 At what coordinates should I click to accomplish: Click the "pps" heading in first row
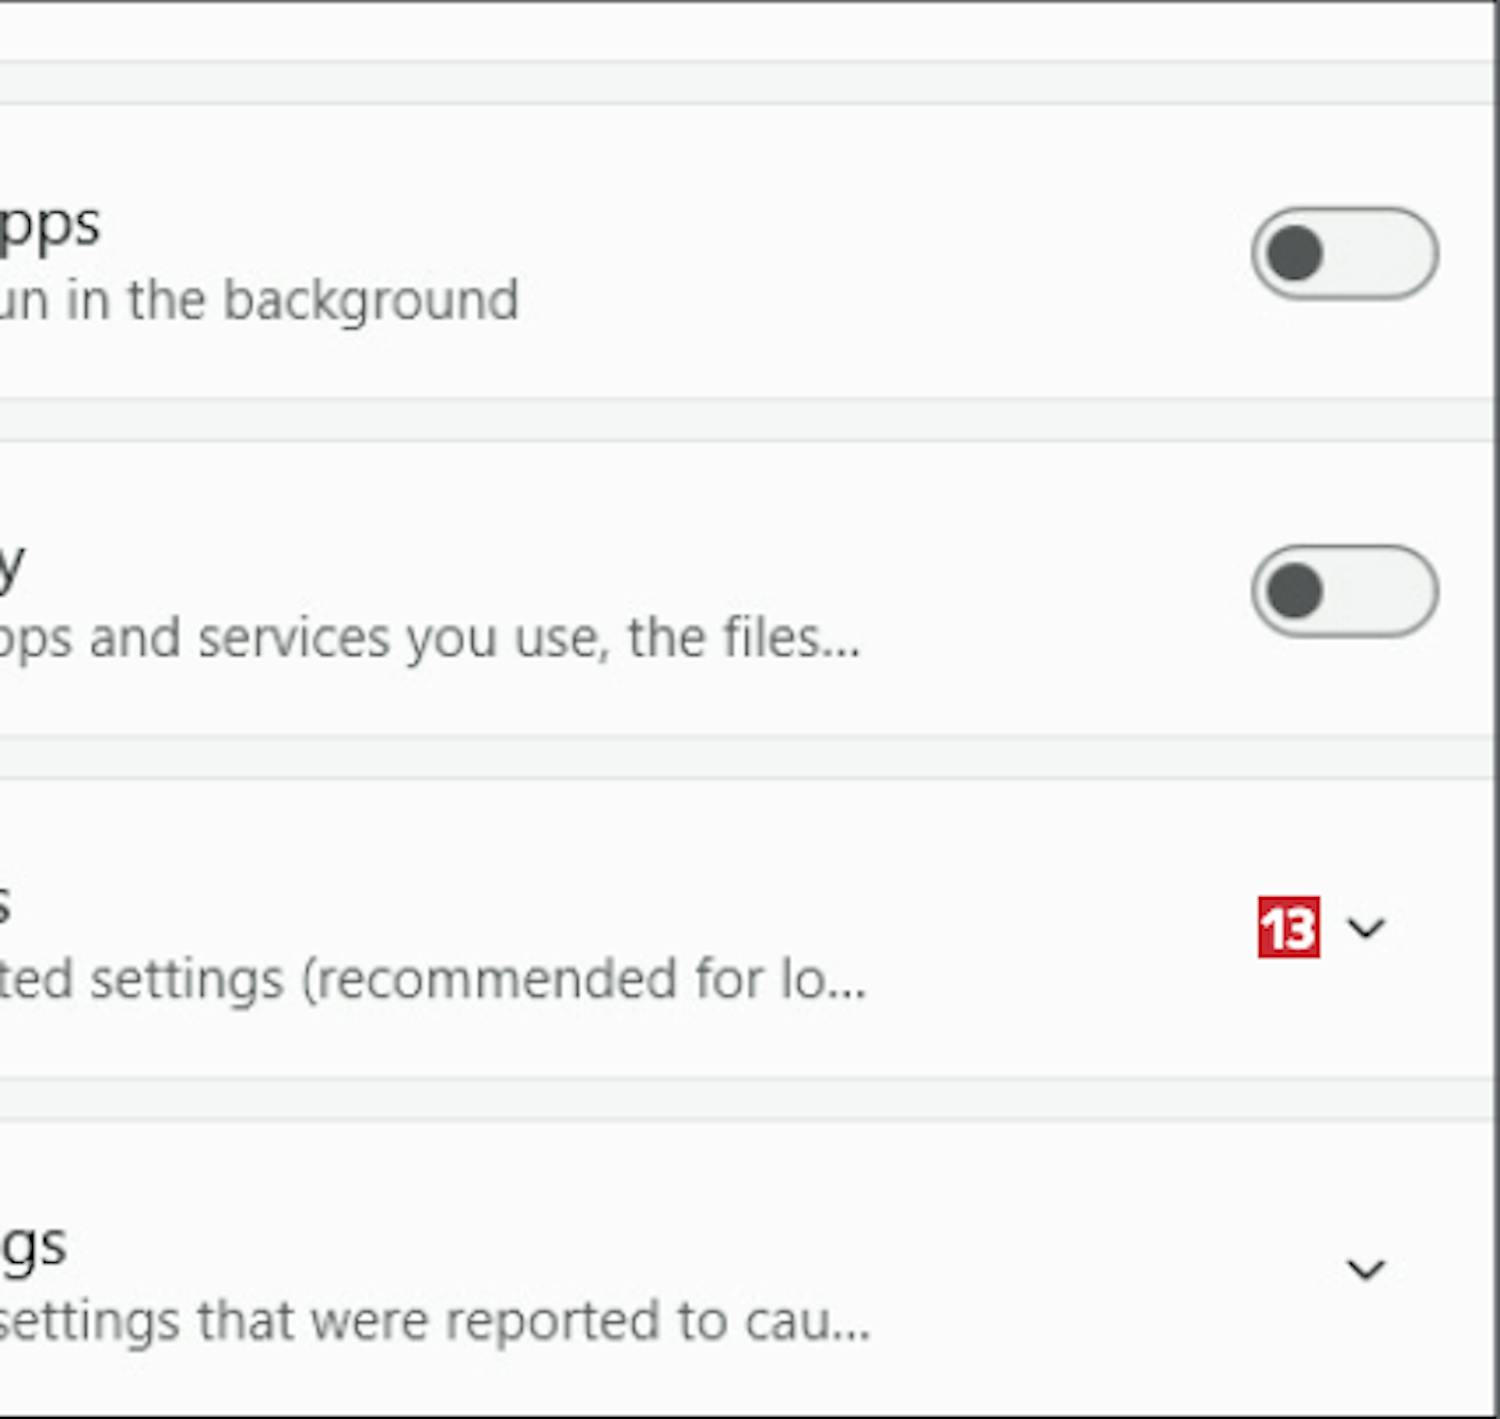[x=50, y=226]
